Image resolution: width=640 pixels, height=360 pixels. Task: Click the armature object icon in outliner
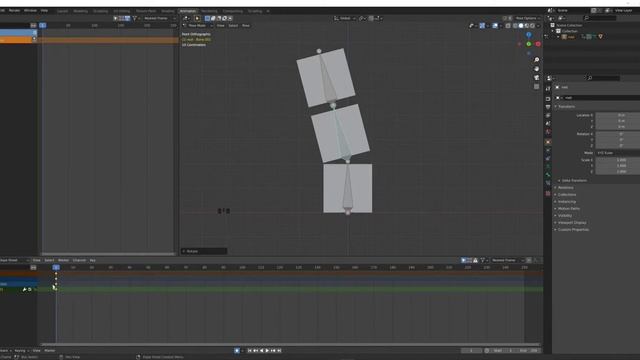[x=564, y=37]
